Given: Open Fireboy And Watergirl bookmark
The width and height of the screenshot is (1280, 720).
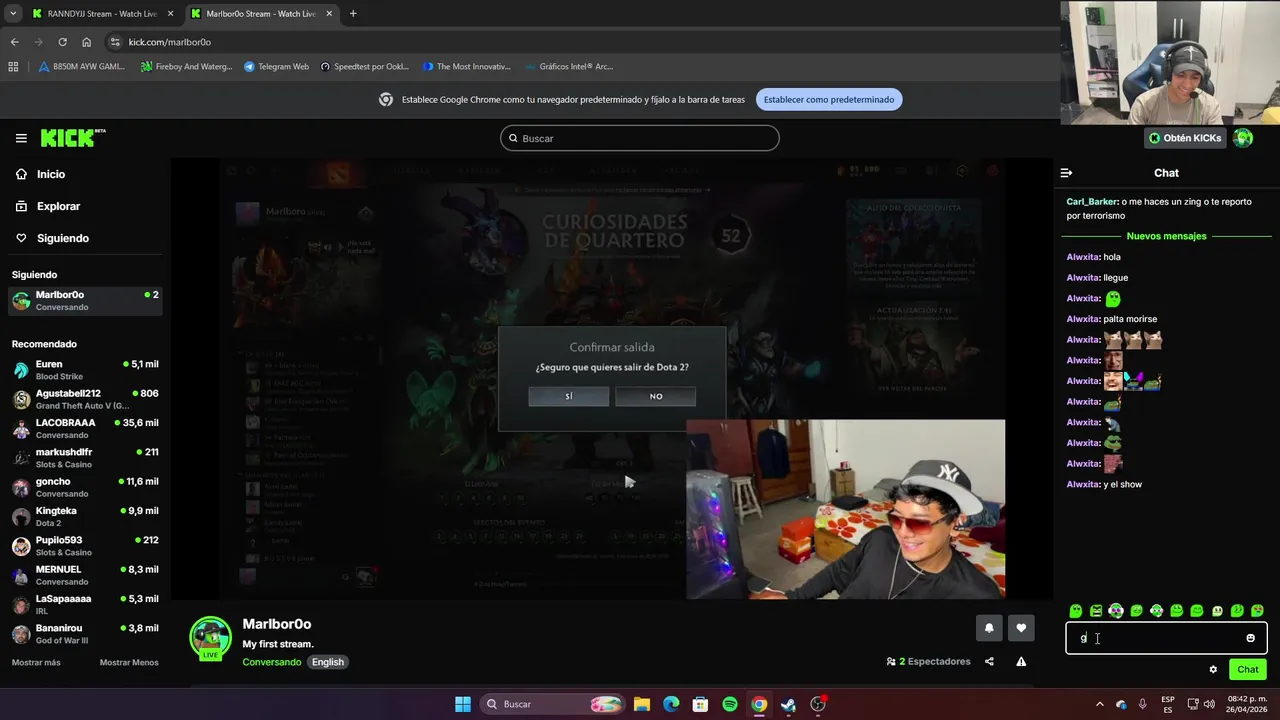Looking at the screenshot, I should [x=186, y=67].
